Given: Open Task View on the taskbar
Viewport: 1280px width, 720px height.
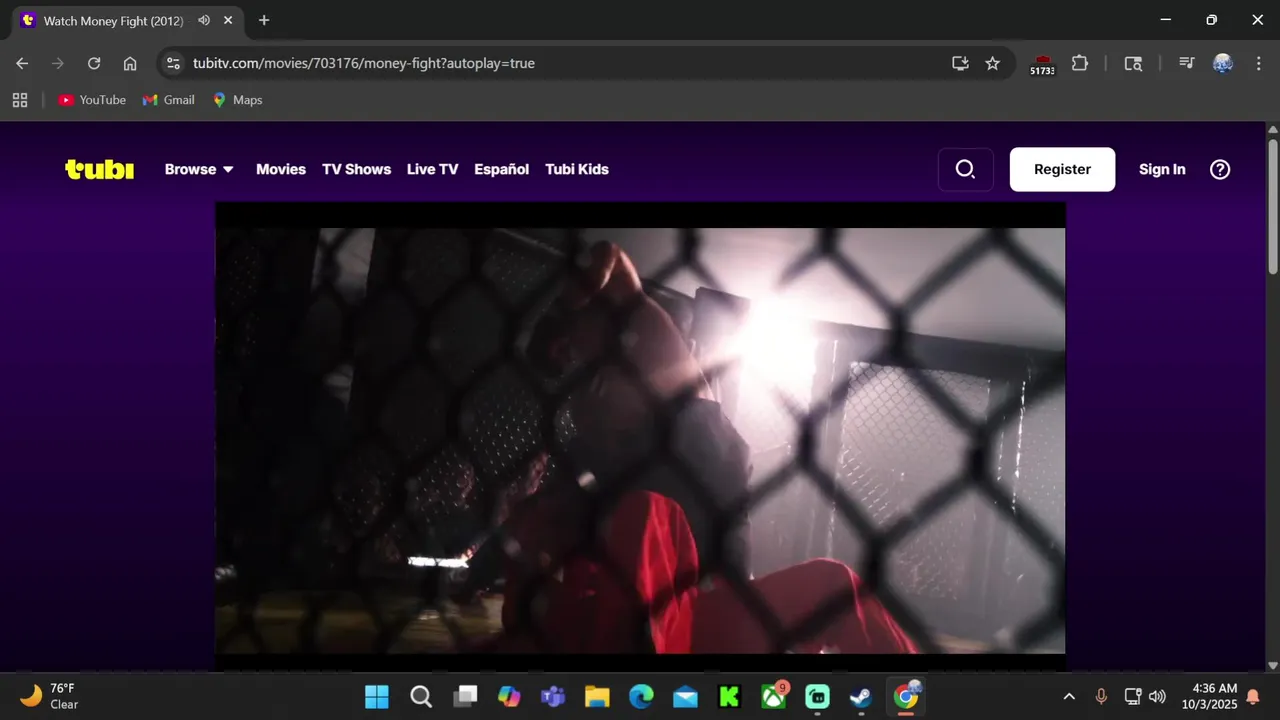Looking at the screenshot, I should click(x=465, y=697).
